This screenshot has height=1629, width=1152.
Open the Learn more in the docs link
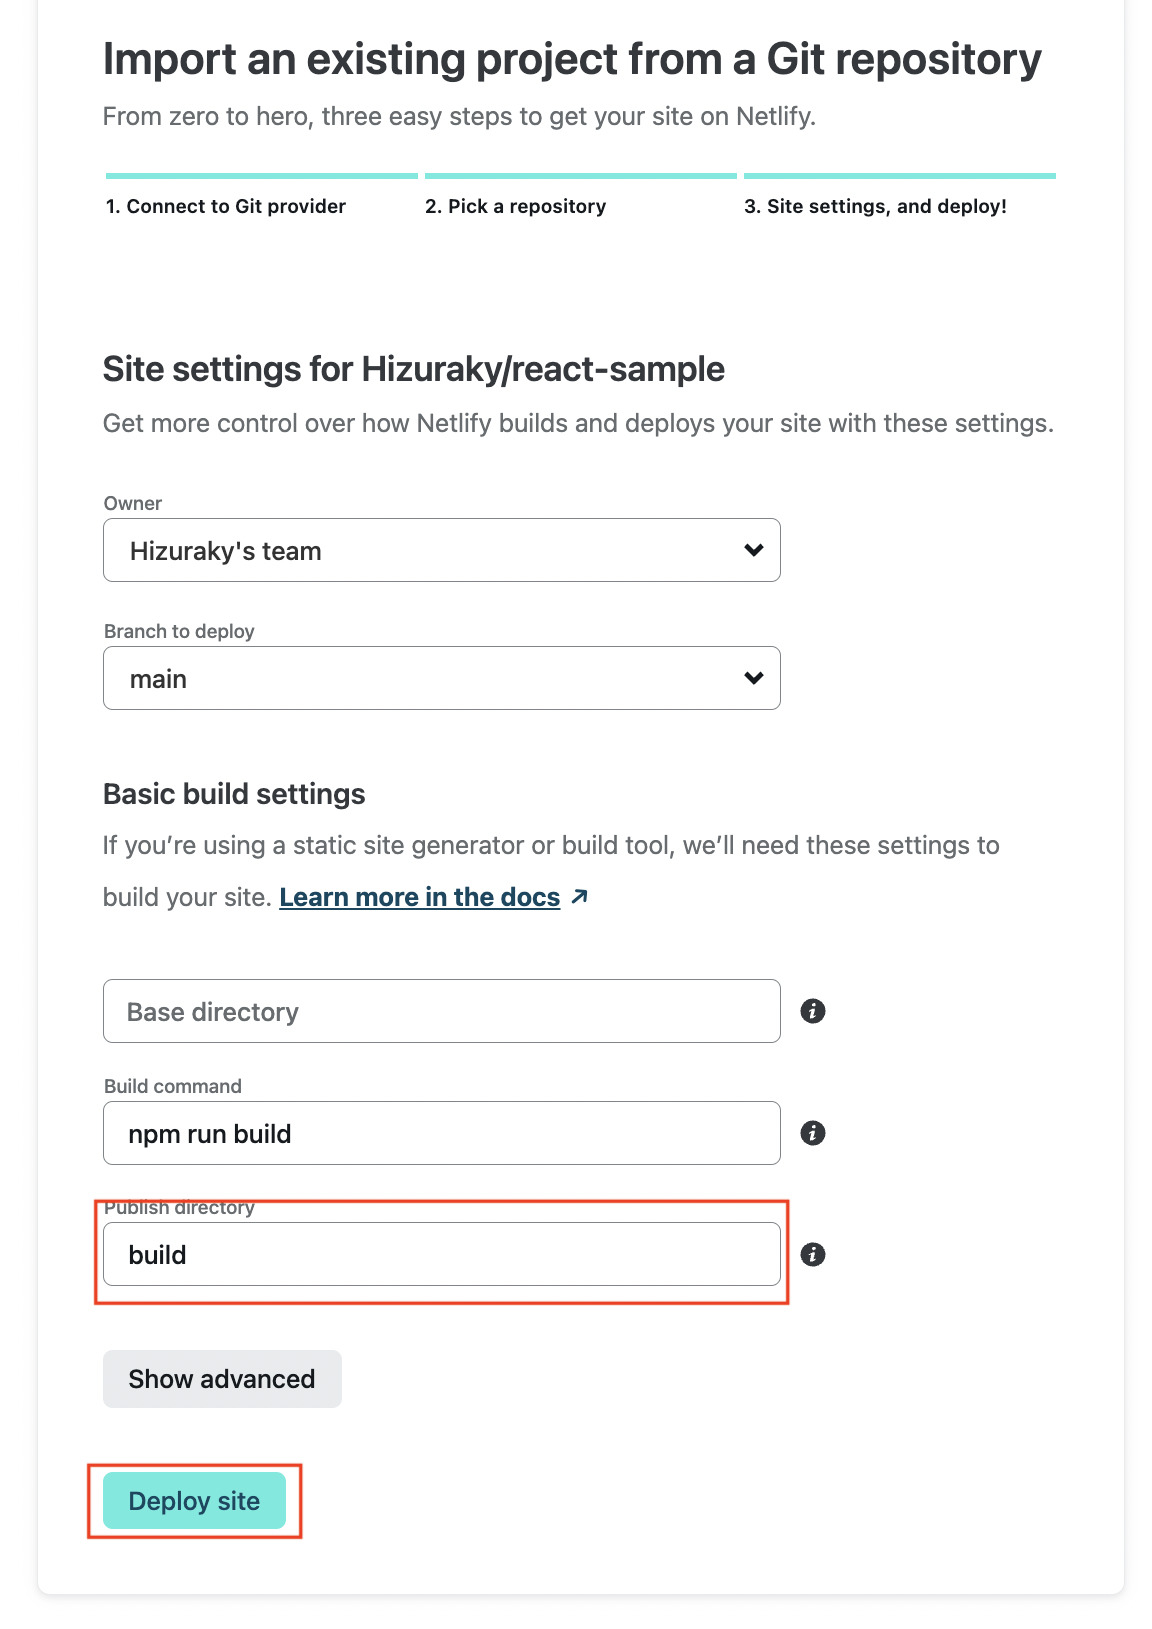tap(420, 897)
